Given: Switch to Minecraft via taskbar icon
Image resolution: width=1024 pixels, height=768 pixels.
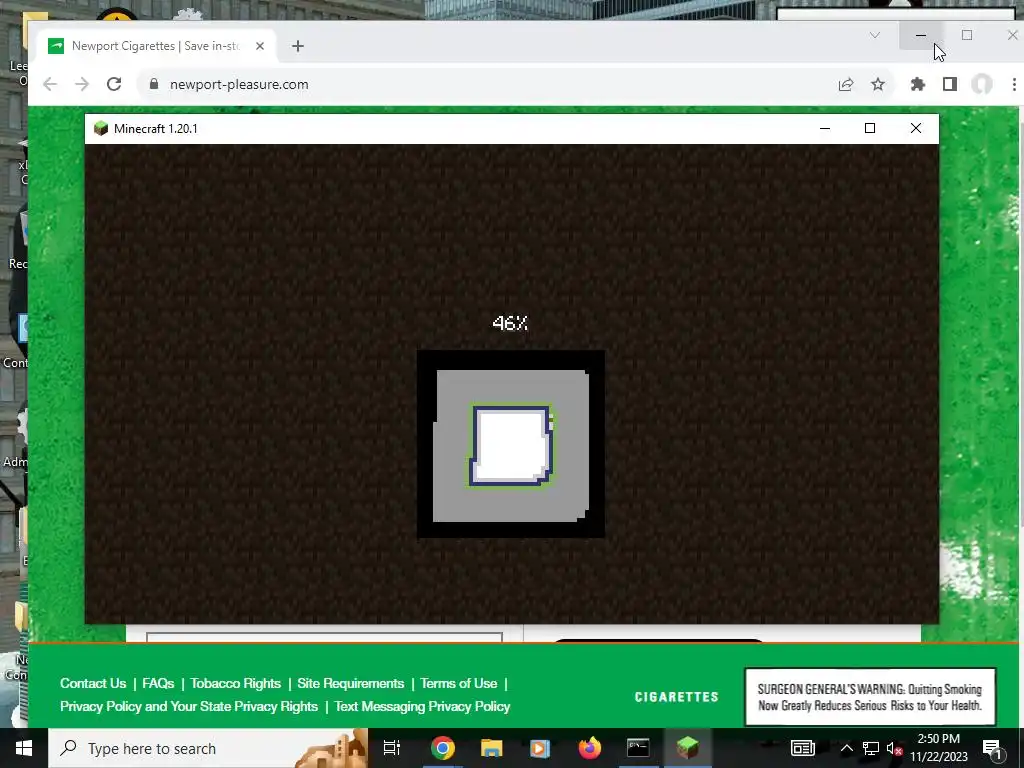Looking at the screenshot, I should (x=688, y=748).
